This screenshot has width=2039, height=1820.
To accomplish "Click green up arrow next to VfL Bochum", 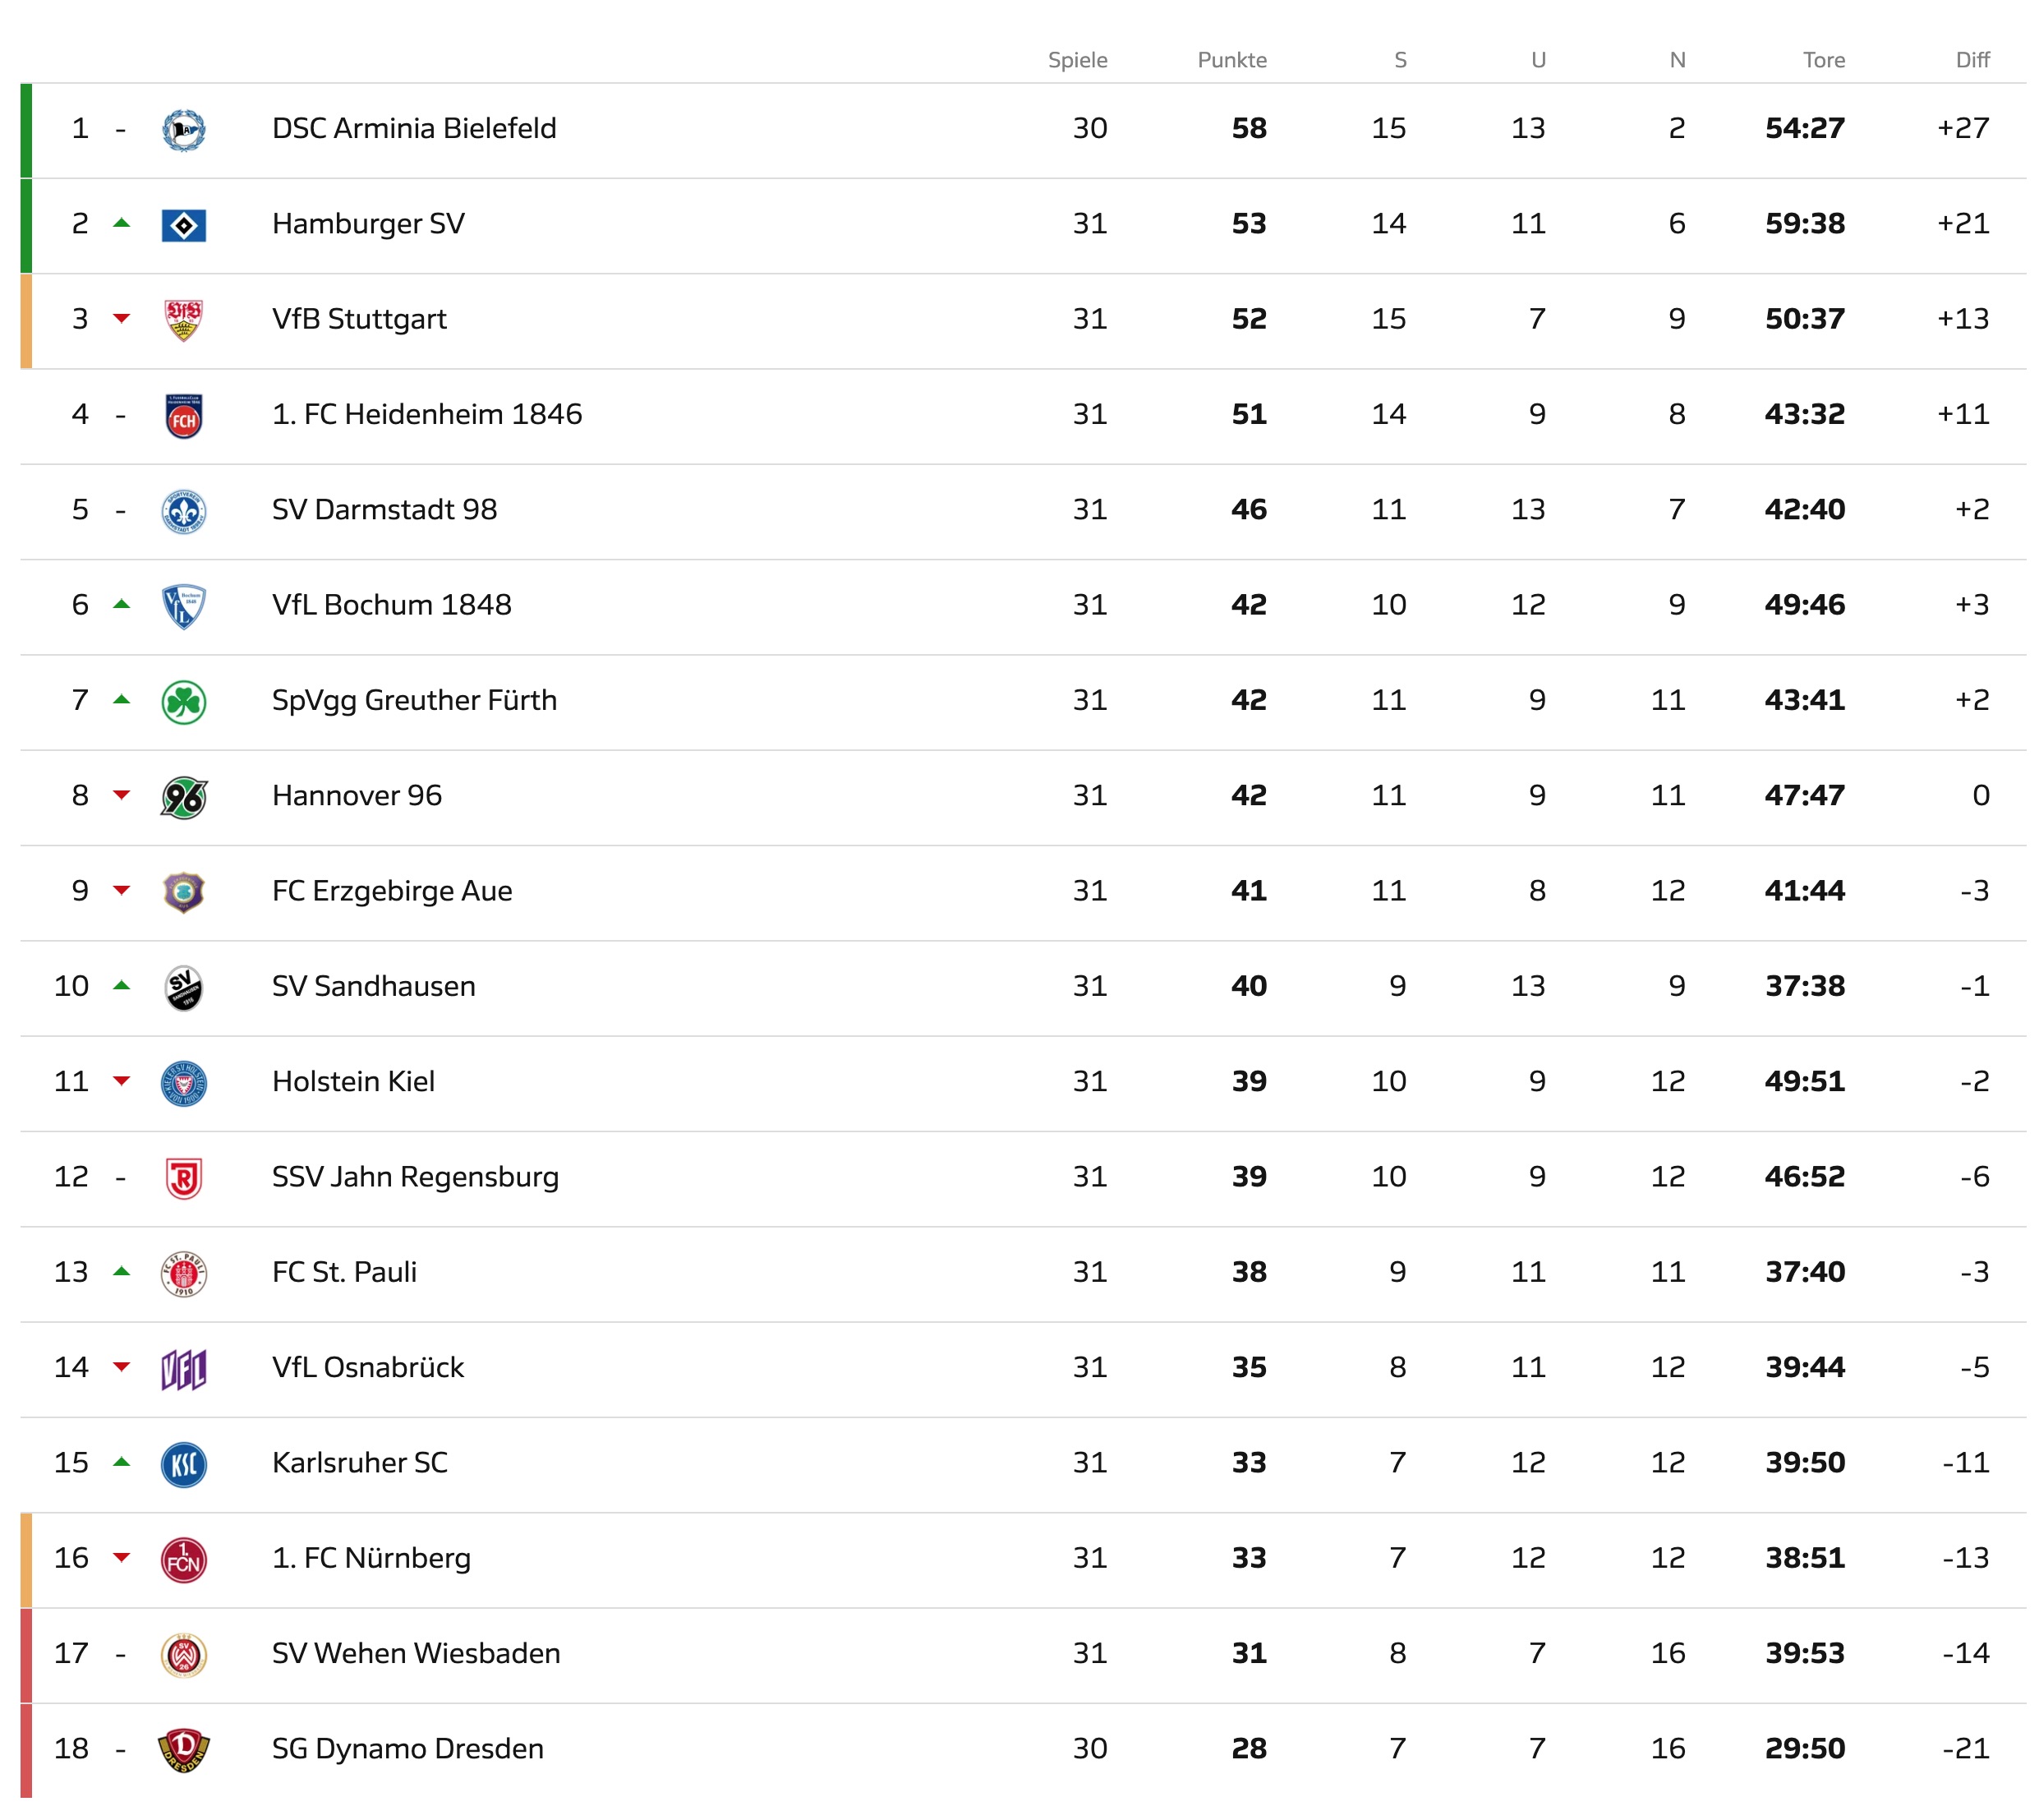I will pyautogui.click(x=122, y=604).
